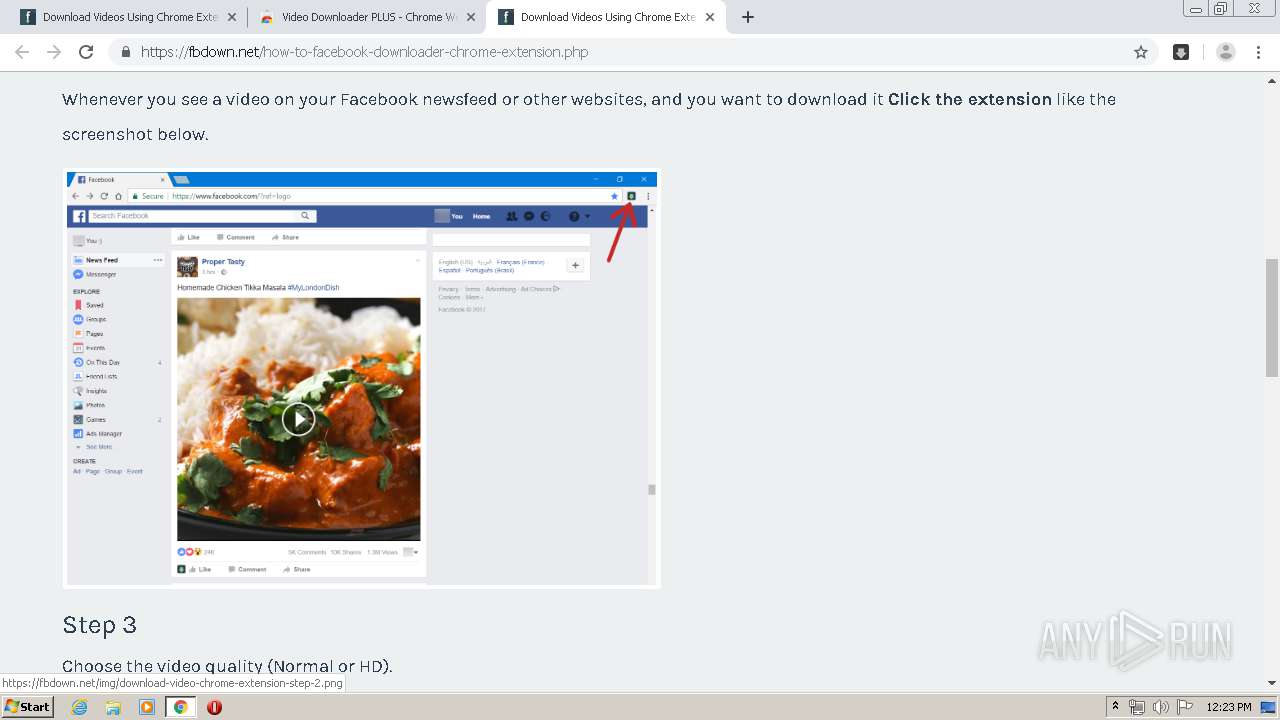The width and height of the screenshot is (1280, 720).
Task: Open Chrome's three-dot menu
Action: tap(1259, 52)
